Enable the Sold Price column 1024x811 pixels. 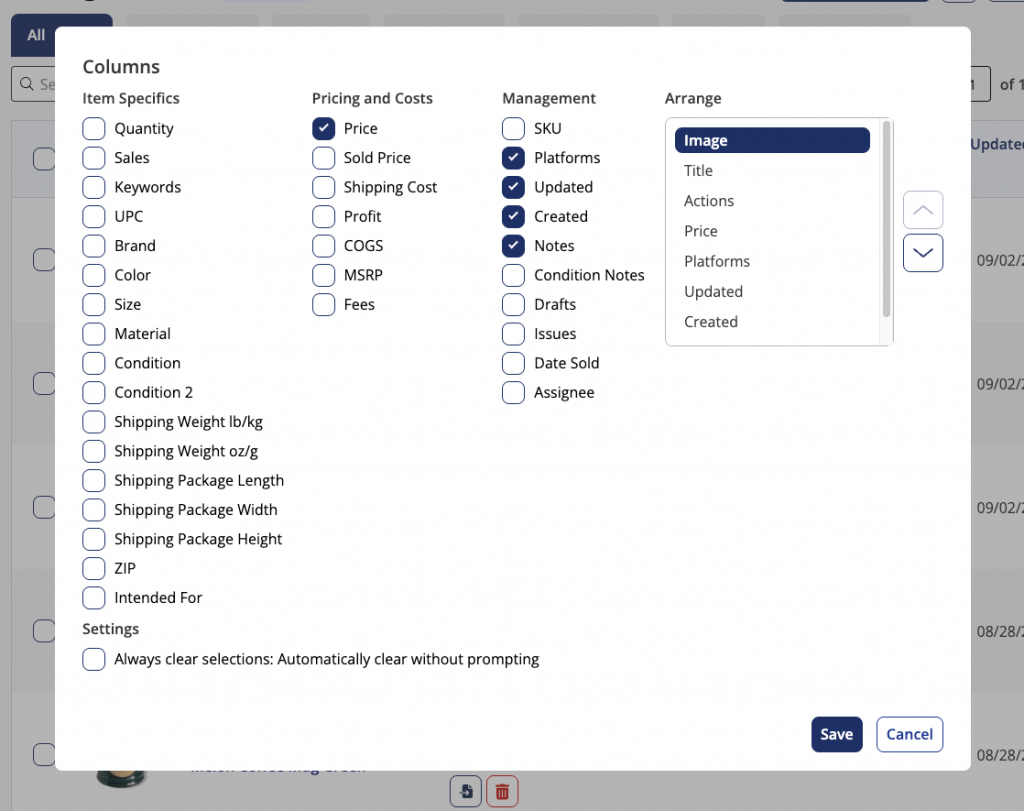[x=323, y=158]
